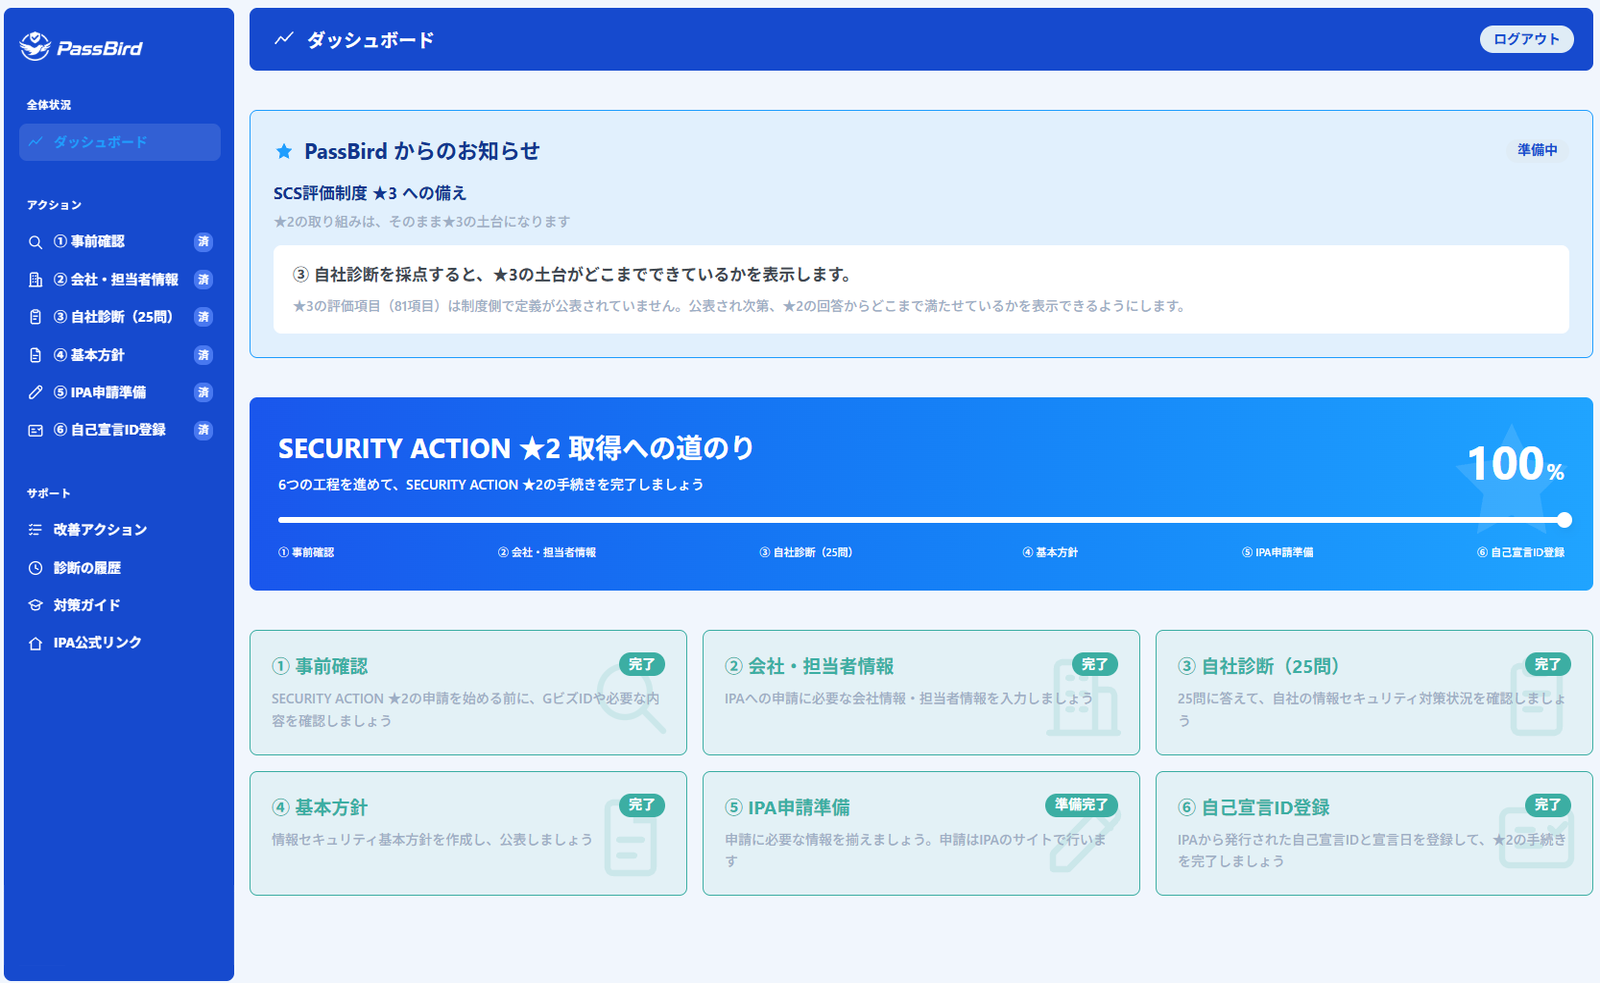Open the ④基本方針 card title

point(320,807)
